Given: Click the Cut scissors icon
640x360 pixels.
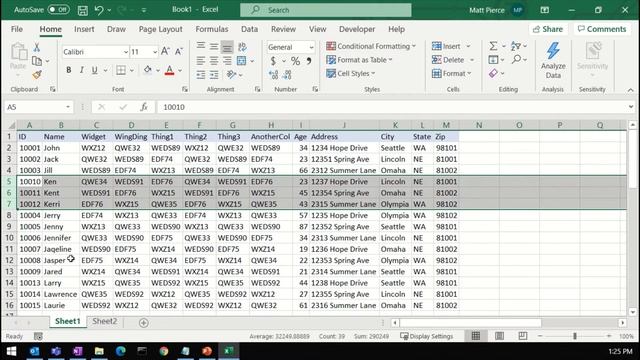Looking at the screenshot, I should tap(37, 47).
